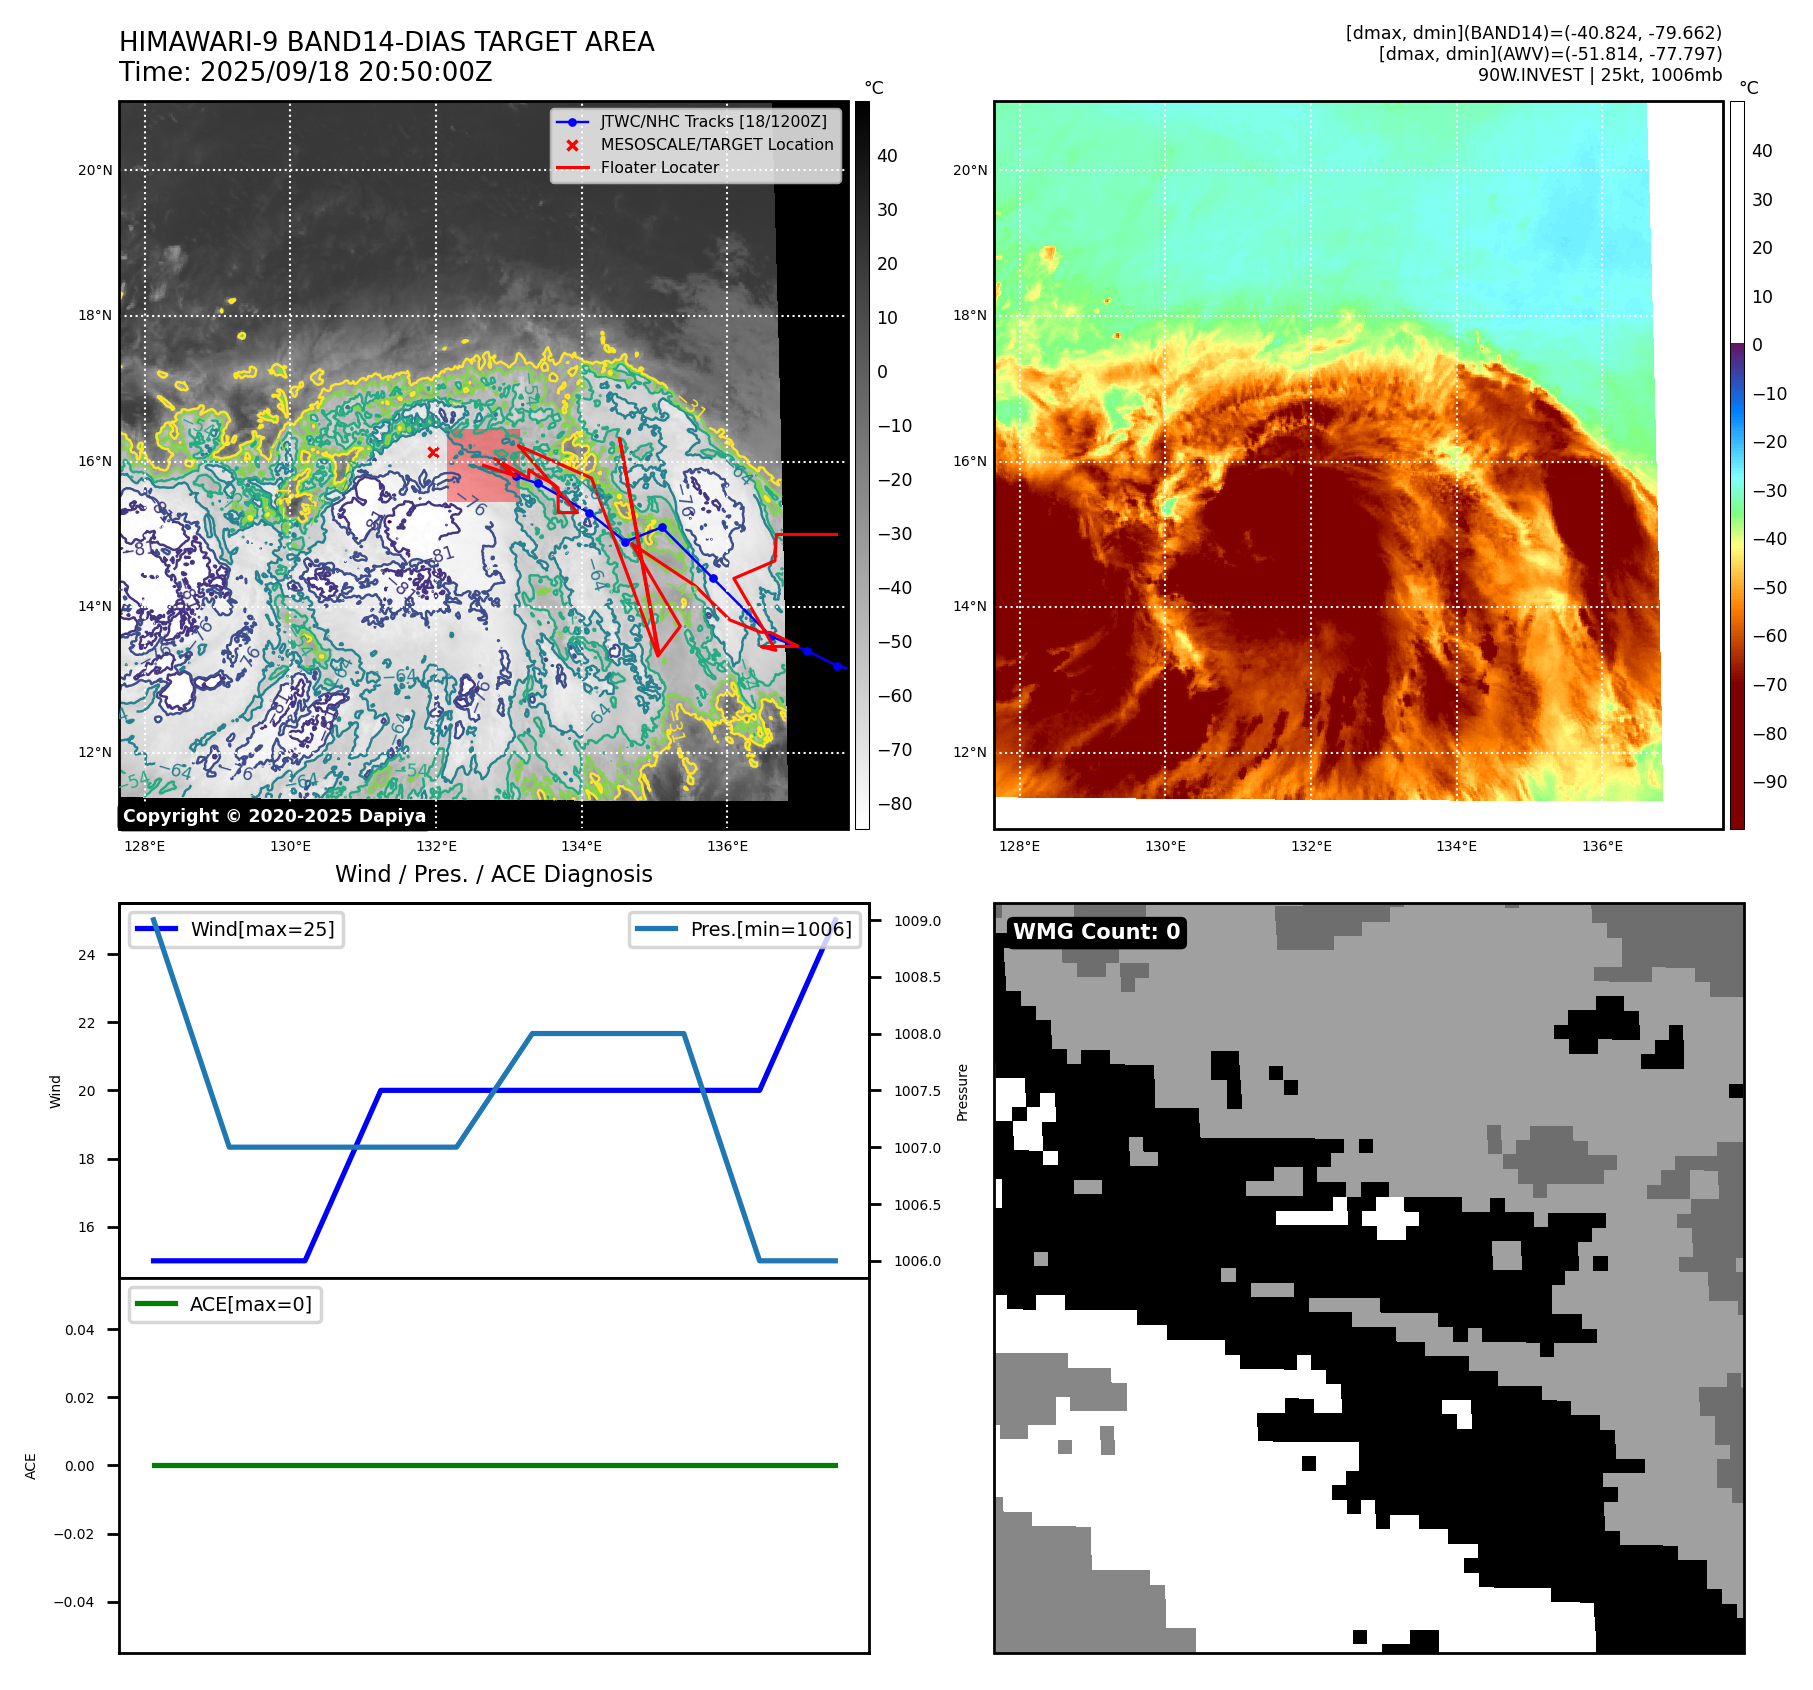Click the '[dmax, dmin](AWV)=(-51.814, -77.797)' text
Viewport: 1813px width, 1690px height.
point(1550,54)
